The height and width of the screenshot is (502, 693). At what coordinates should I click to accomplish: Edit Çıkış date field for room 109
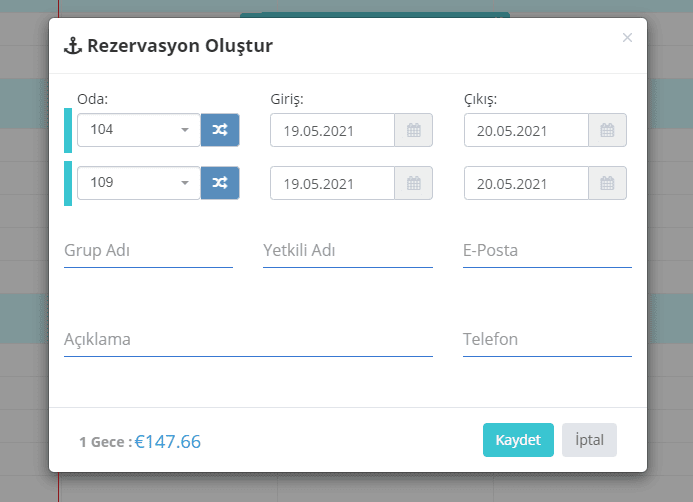526,183
